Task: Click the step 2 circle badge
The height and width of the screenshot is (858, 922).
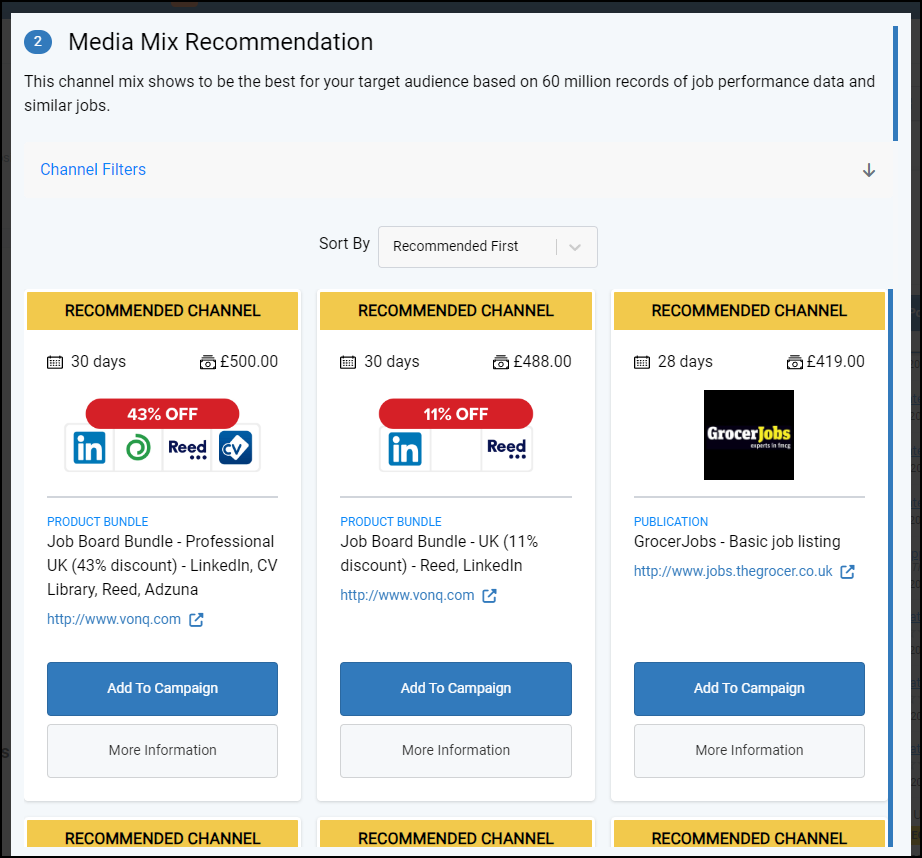Action: click(x=38, y=42)
